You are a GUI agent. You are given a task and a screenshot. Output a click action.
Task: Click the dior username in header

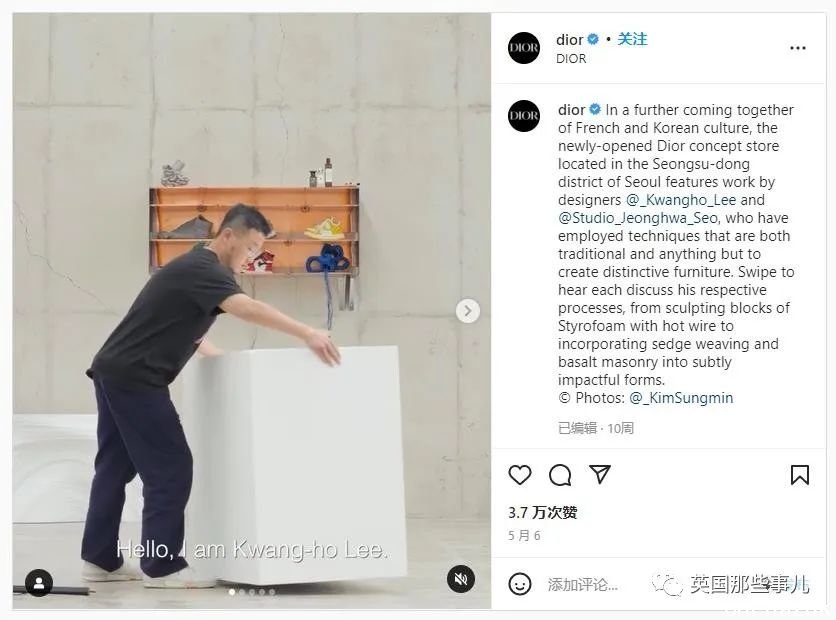(569, 40)
